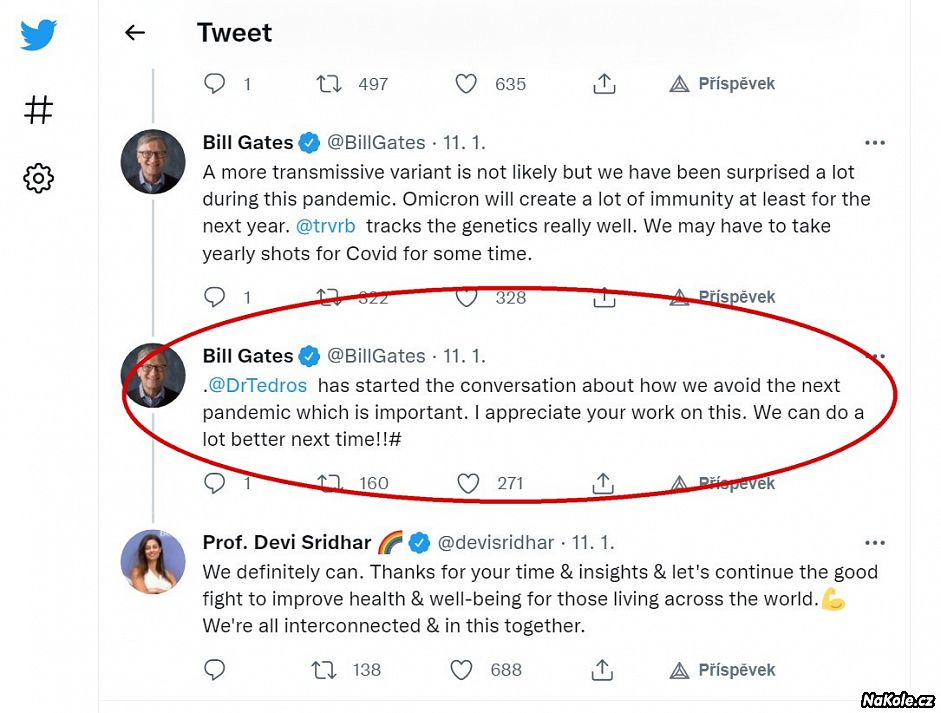Open the Explore hashtag icon
The image size is (941, 713).
click(x=38, y=109)
